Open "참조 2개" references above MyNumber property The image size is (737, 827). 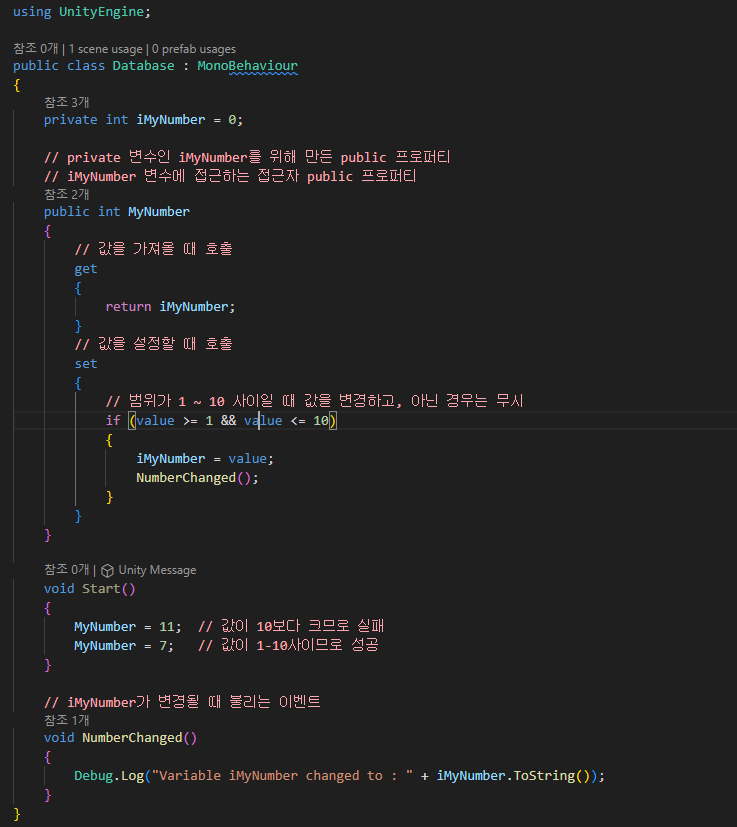click(66, 194)
